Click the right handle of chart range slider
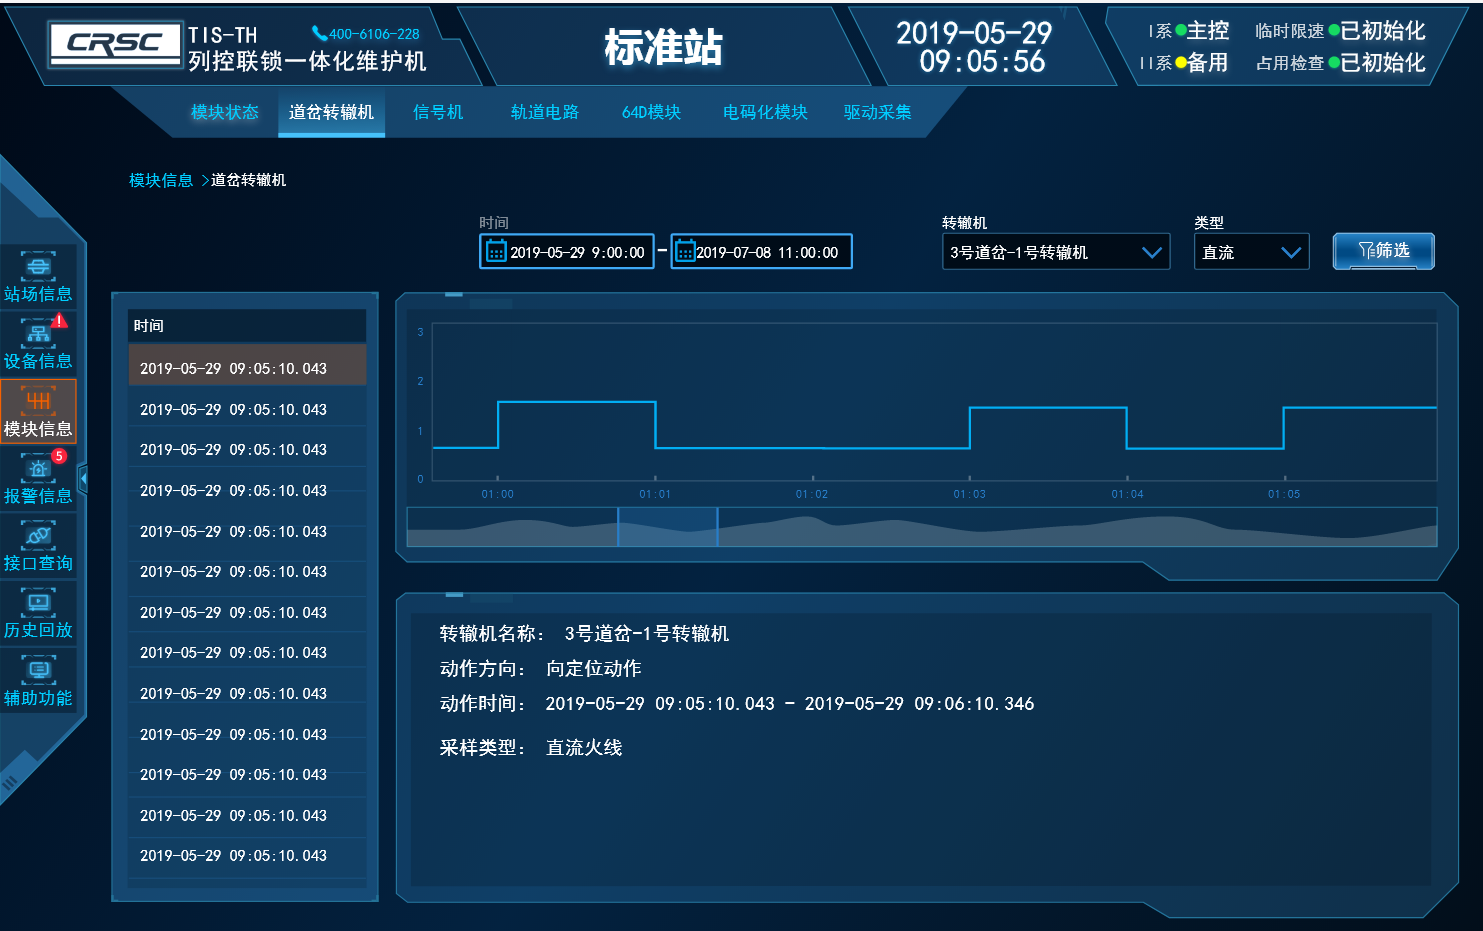The height and width of the screenshot is (931, 1483). (x=717, y=527)
